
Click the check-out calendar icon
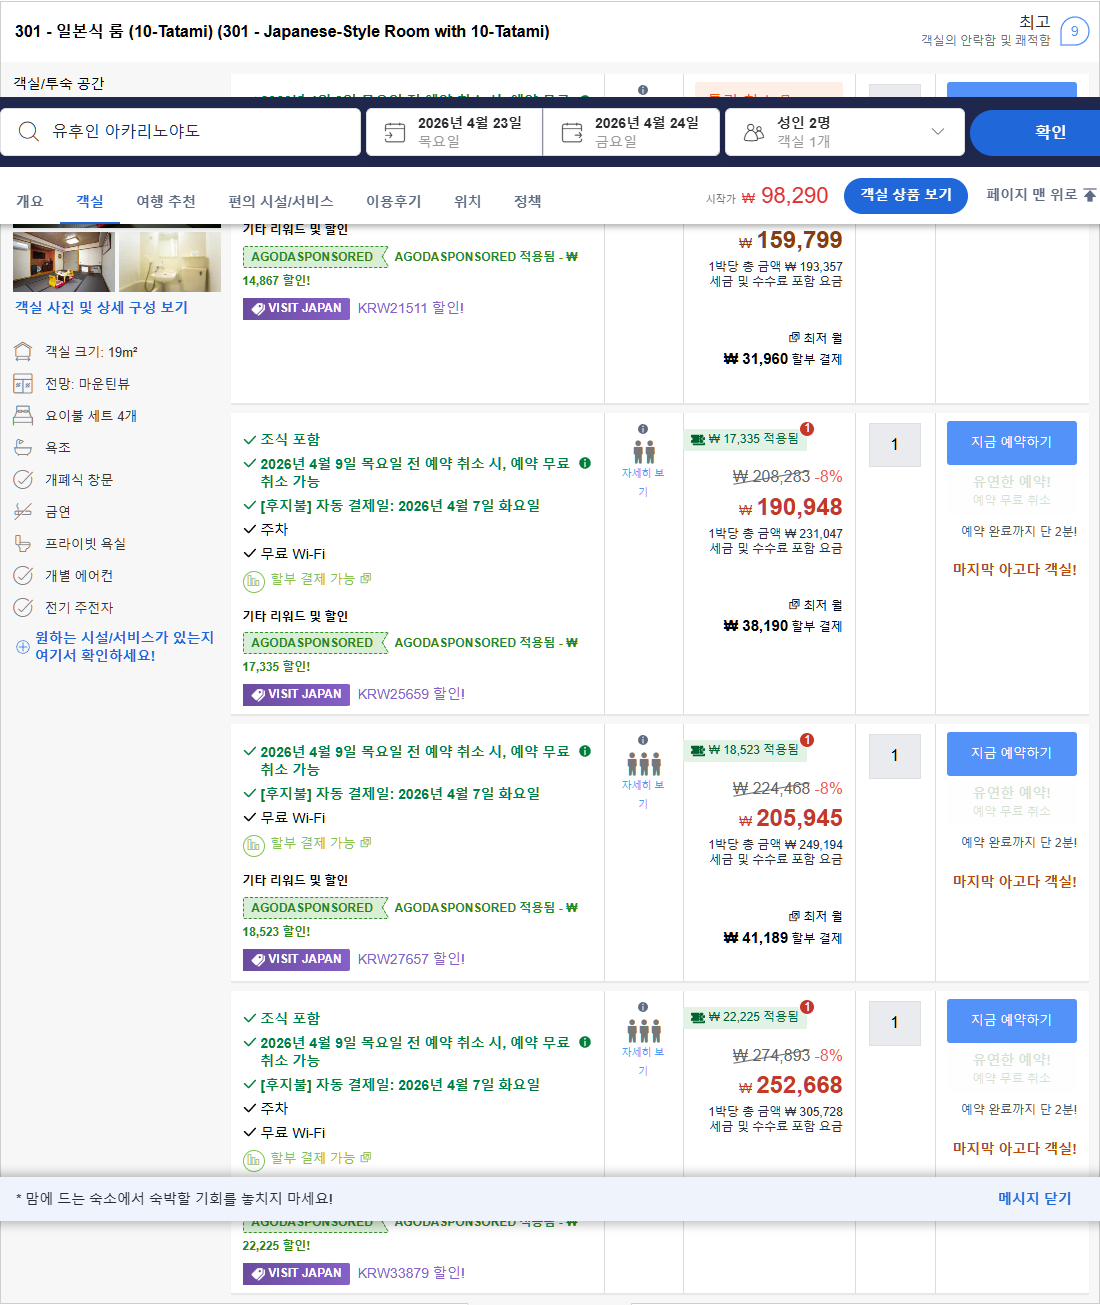coord(570,131)
